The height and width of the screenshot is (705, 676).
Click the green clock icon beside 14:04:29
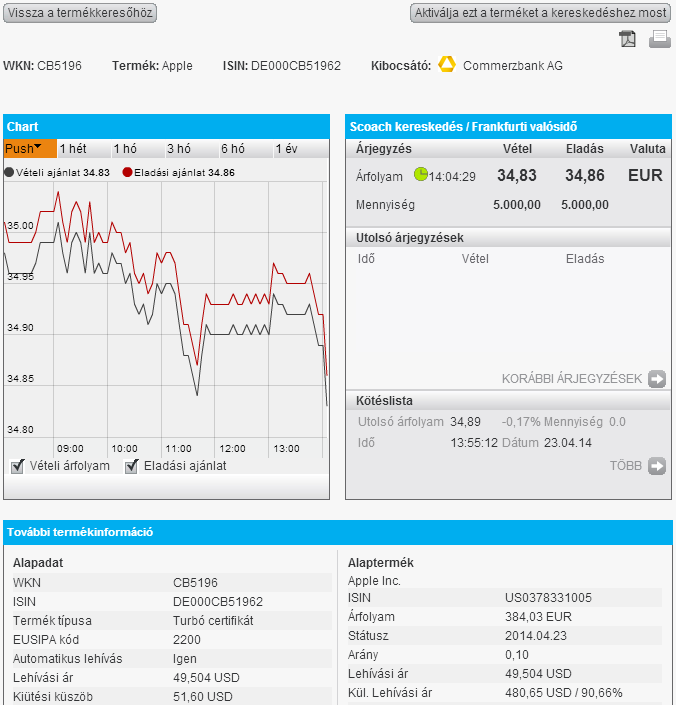(421, 174)
